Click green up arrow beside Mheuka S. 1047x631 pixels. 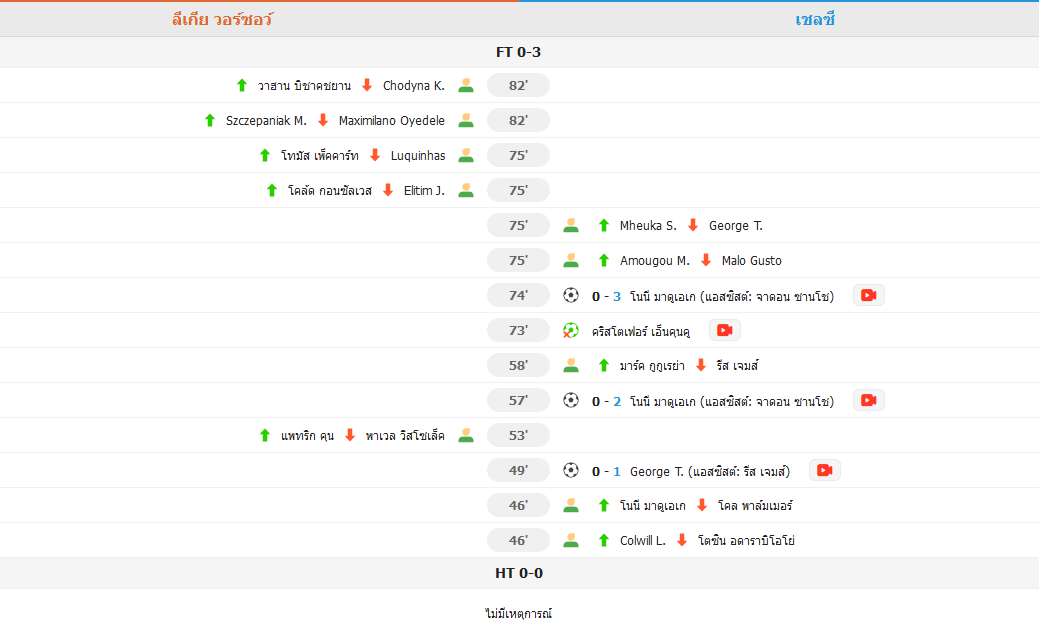click(x=604, y=226)
